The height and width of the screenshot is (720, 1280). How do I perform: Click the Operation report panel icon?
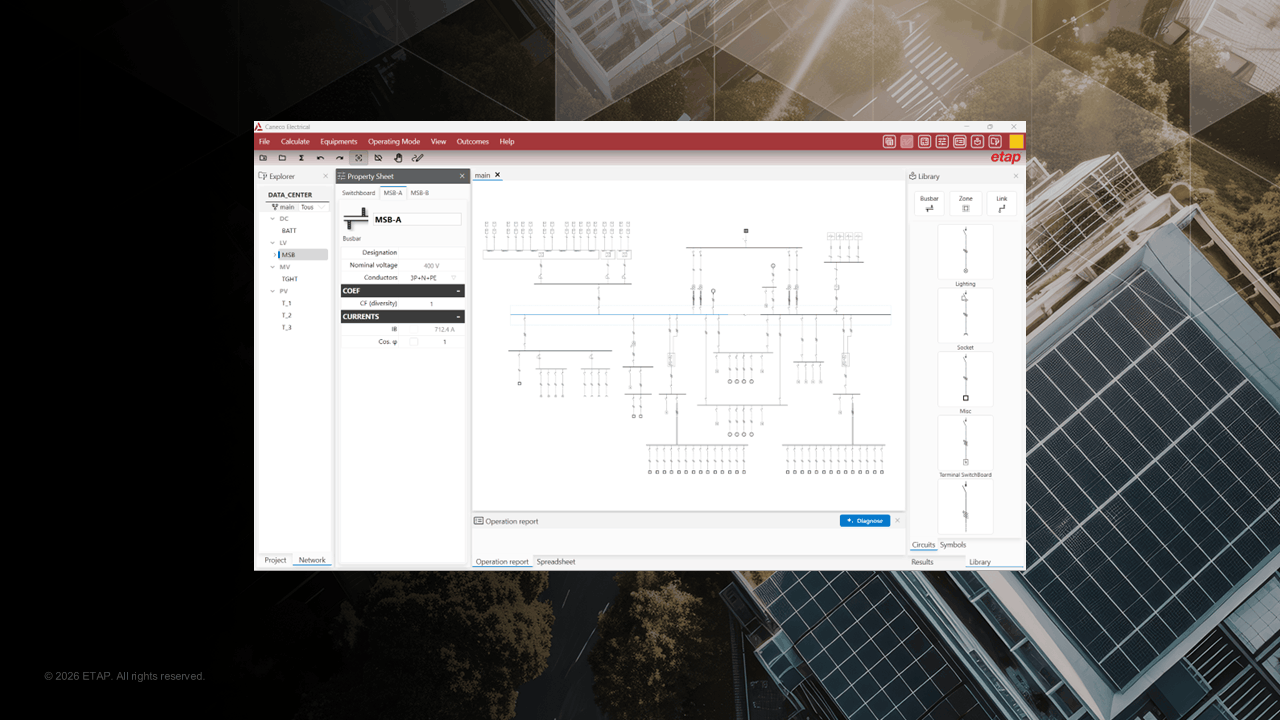pos(479,521)
